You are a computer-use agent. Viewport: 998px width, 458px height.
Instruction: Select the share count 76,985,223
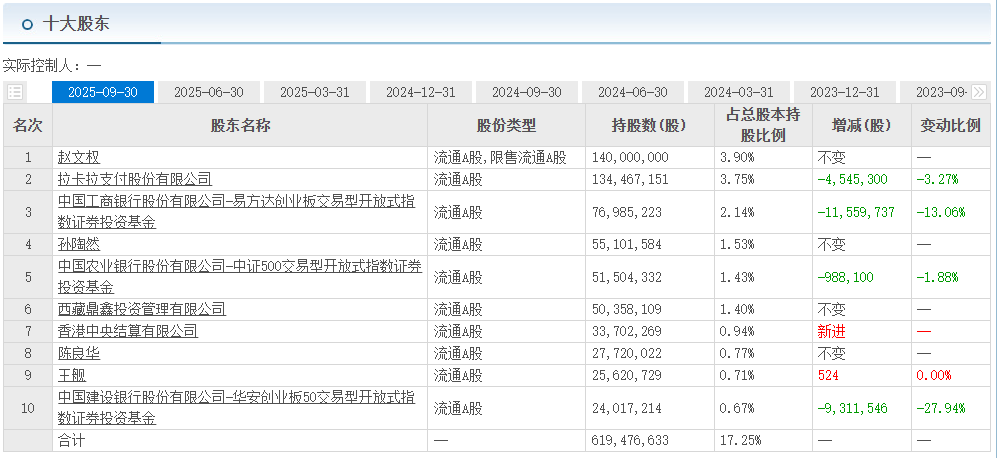(627, 212)
